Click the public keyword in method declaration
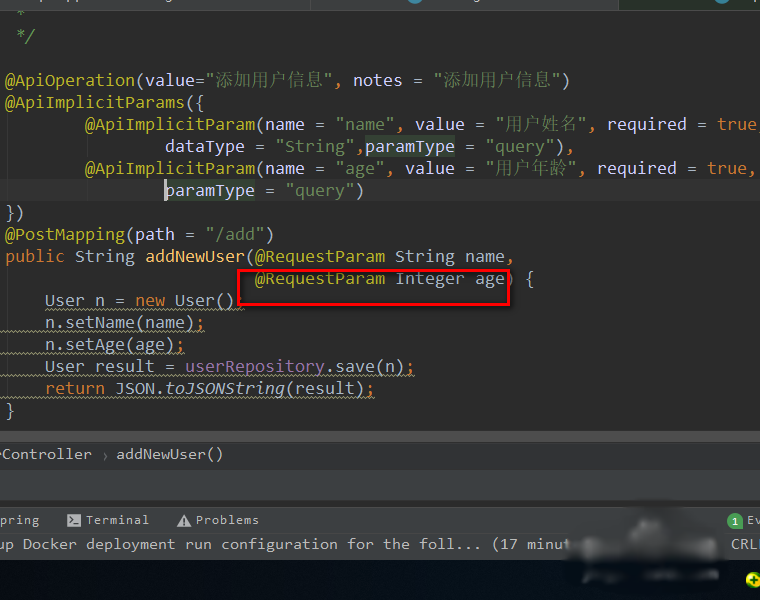 coord(34,257)
